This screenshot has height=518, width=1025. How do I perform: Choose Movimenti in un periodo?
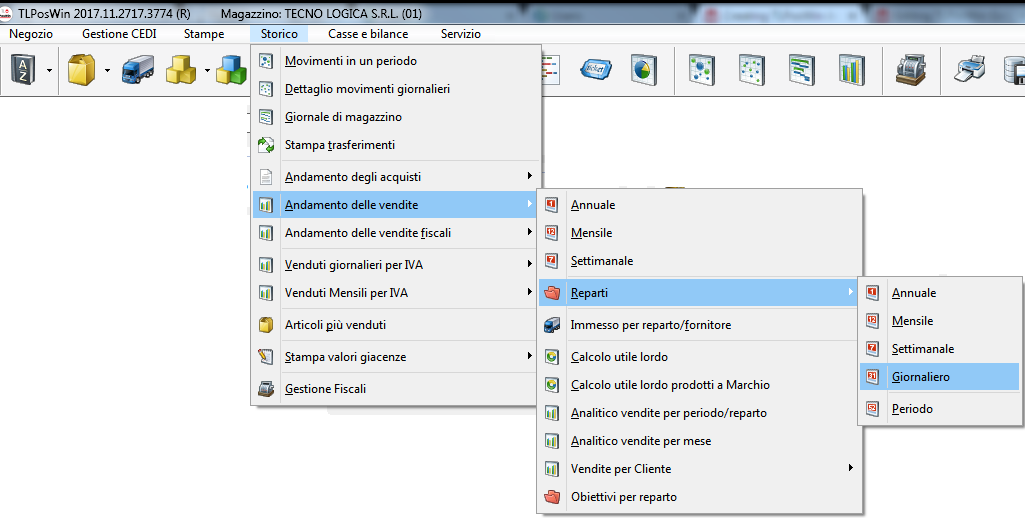tap(351, 61)
